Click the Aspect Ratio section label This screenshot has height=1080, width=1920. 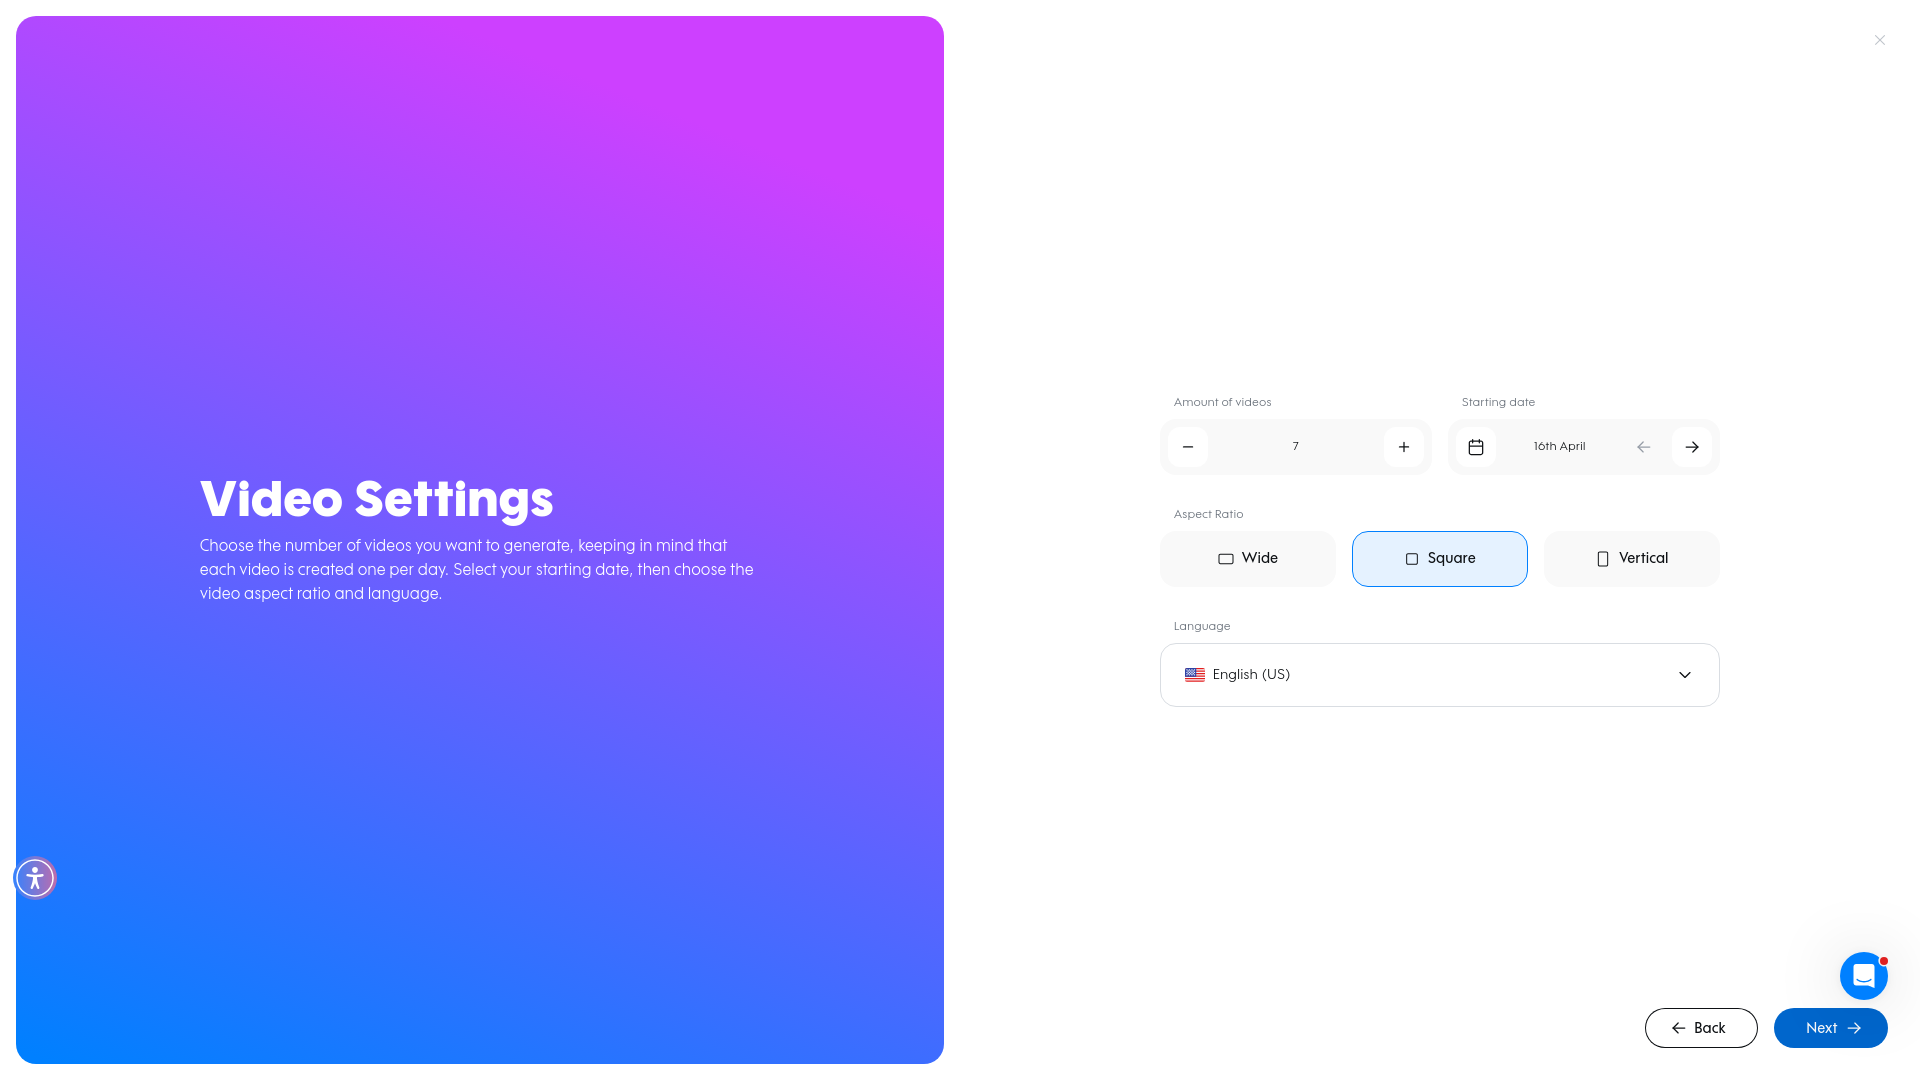[x=1208, y=514]
